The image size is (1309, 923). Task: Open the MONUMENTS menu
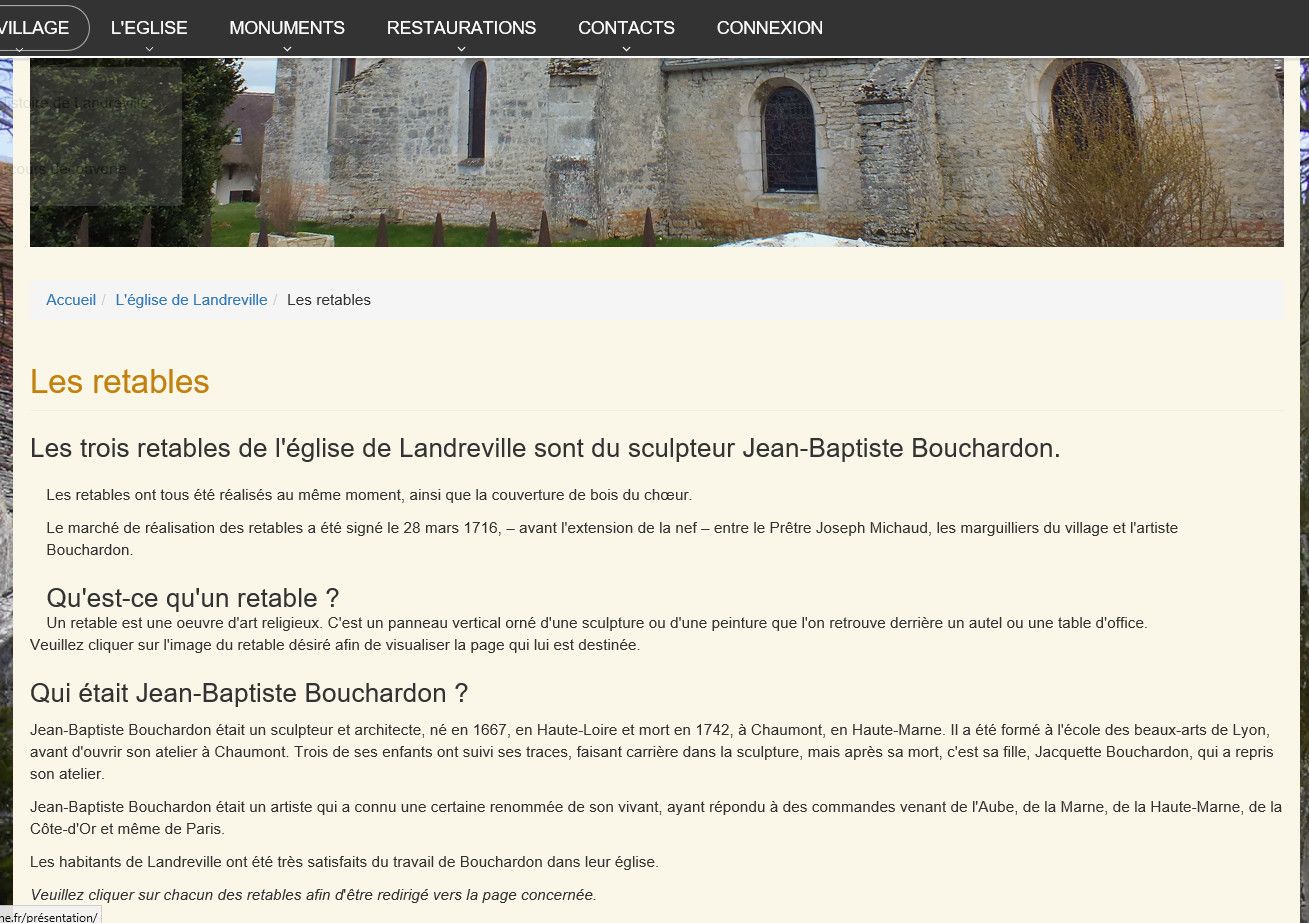(x=287, y=27)
